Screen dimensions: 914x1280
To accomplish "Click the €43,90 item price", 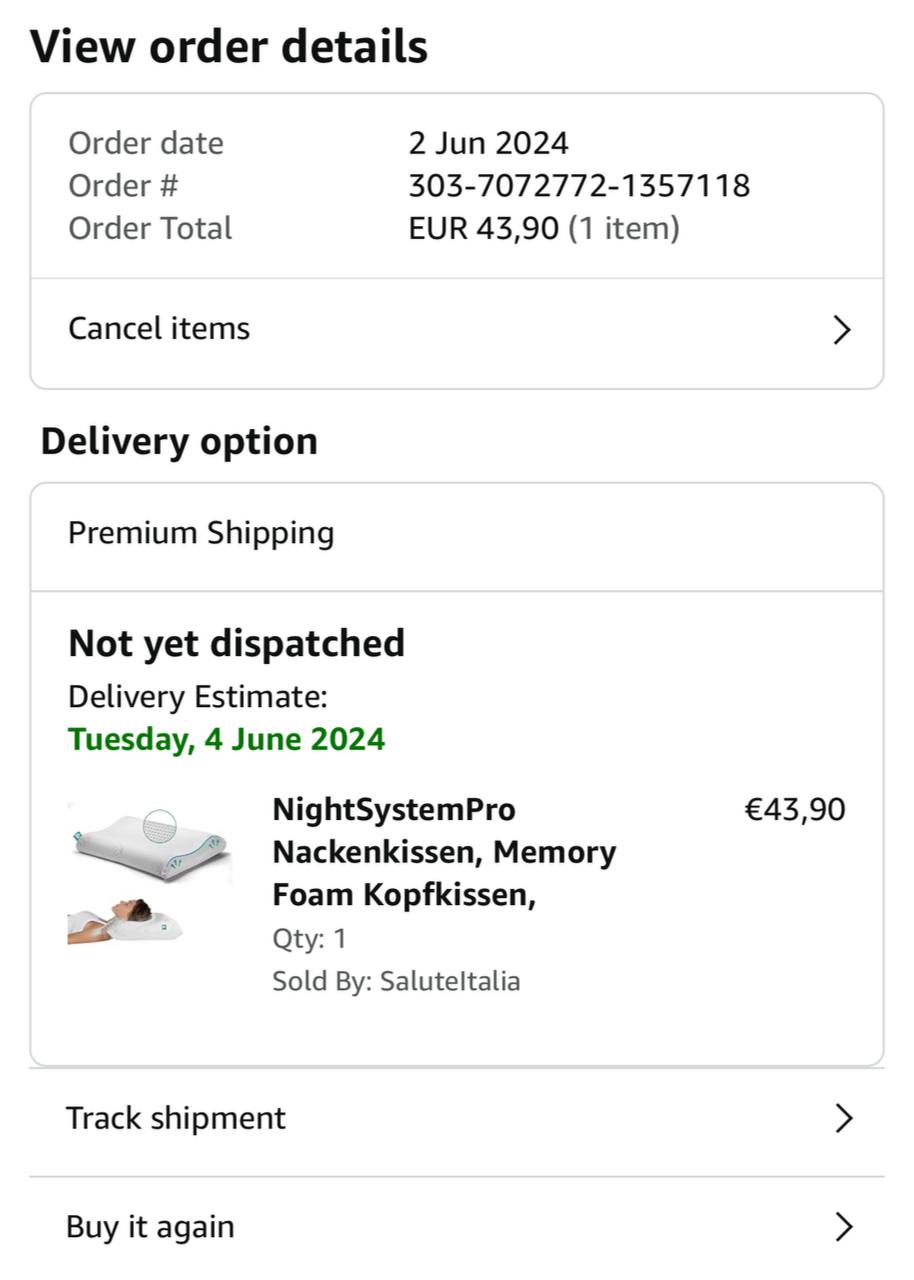I will coord(795,810).
